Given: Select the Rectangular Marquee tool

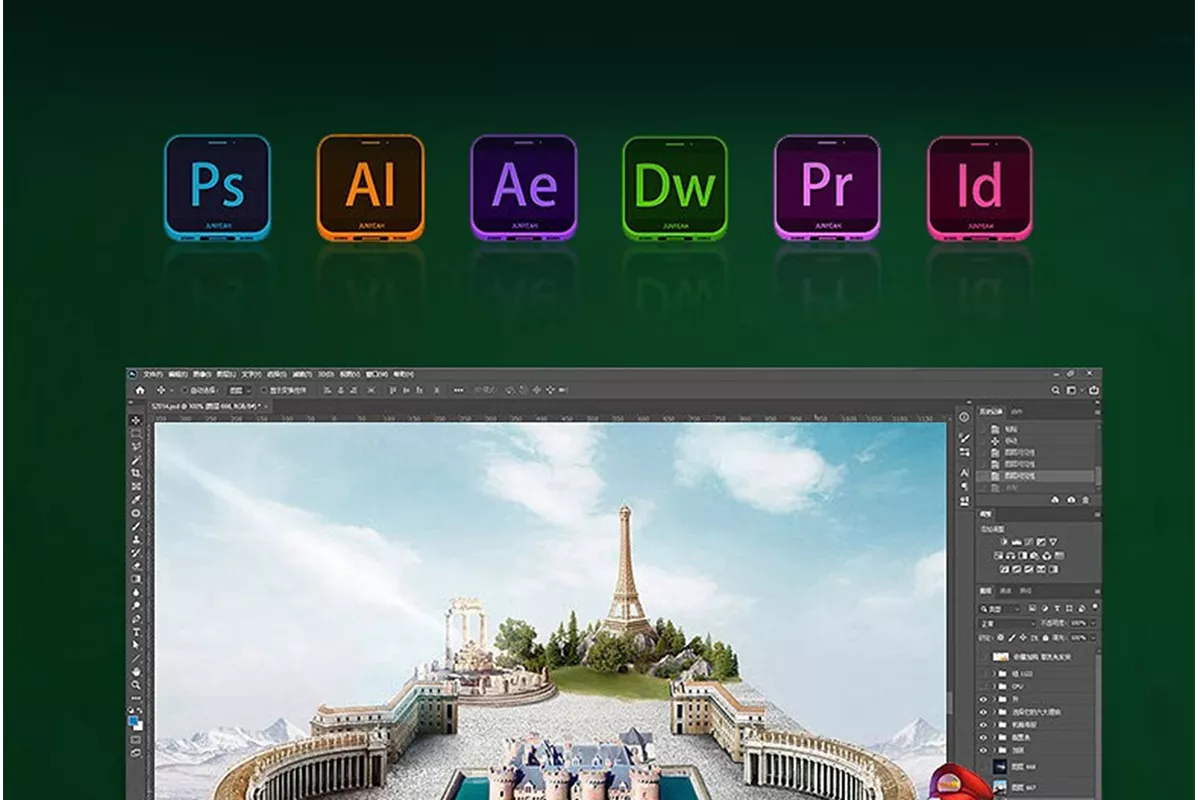Looking at the screenshot, I should coord(137,434).
